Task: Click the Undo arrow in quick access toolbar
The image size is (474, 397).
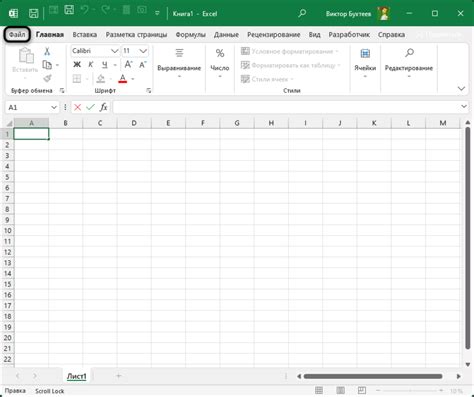Action: coord(85,10)
